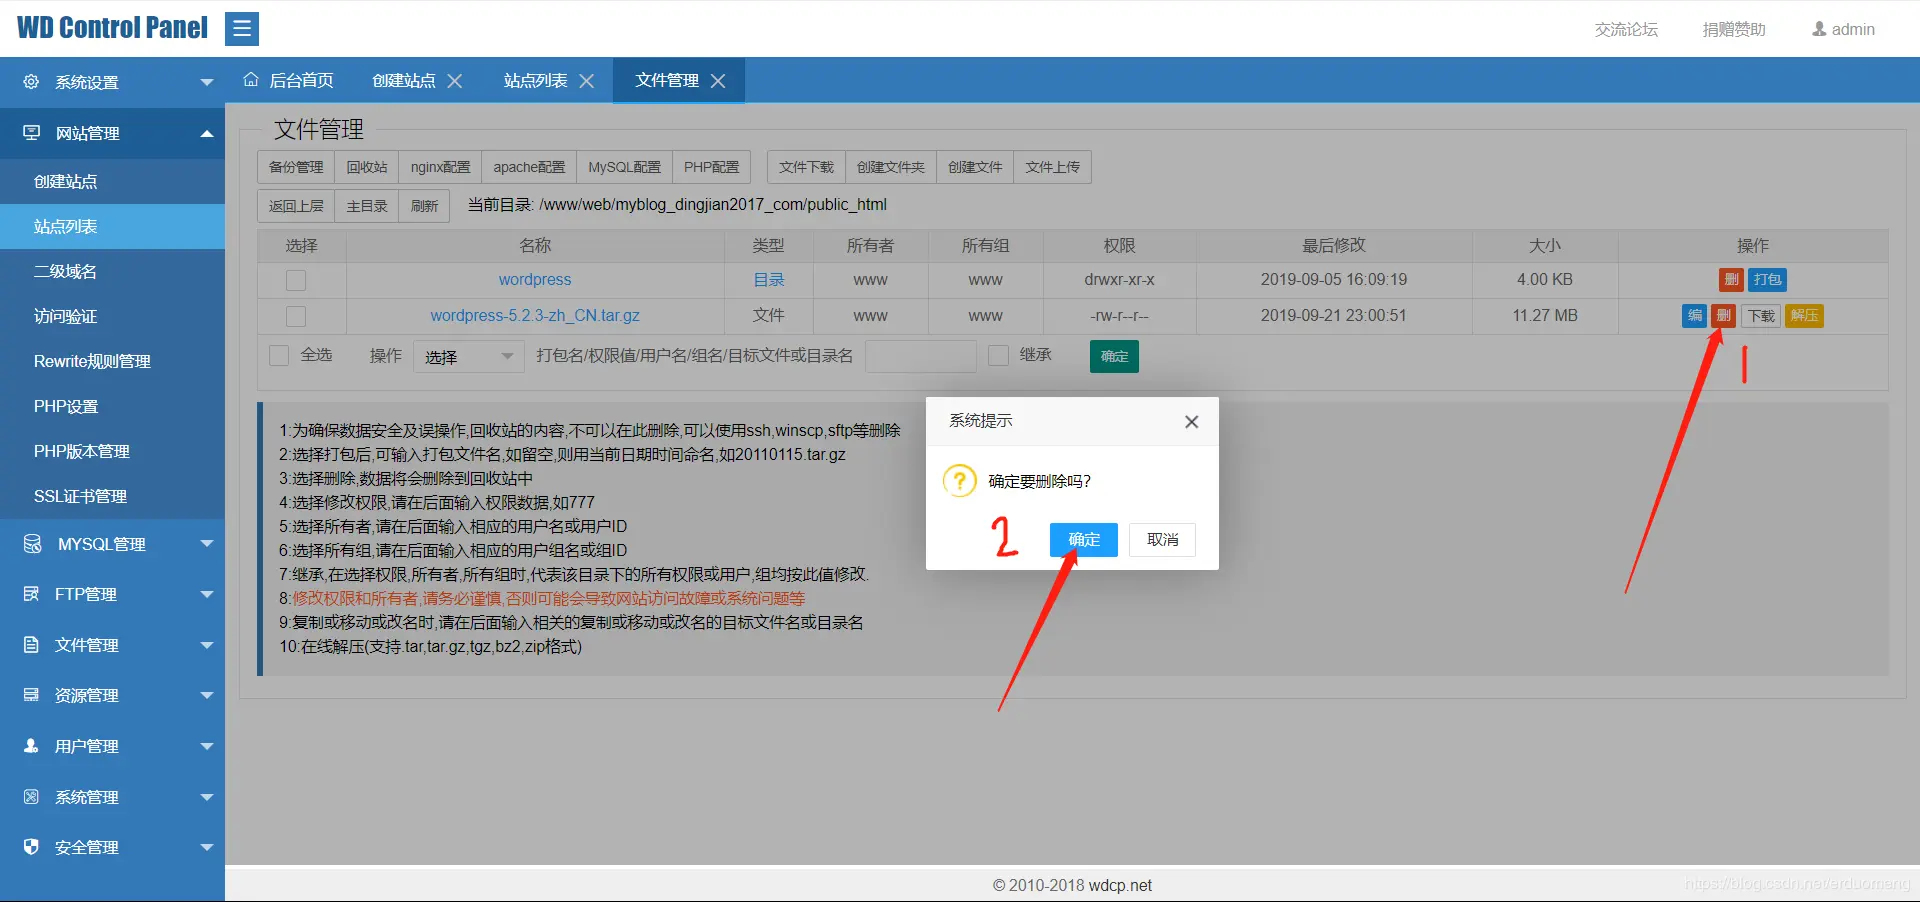Check the 继承 inherit checkbox

[997, 355]
